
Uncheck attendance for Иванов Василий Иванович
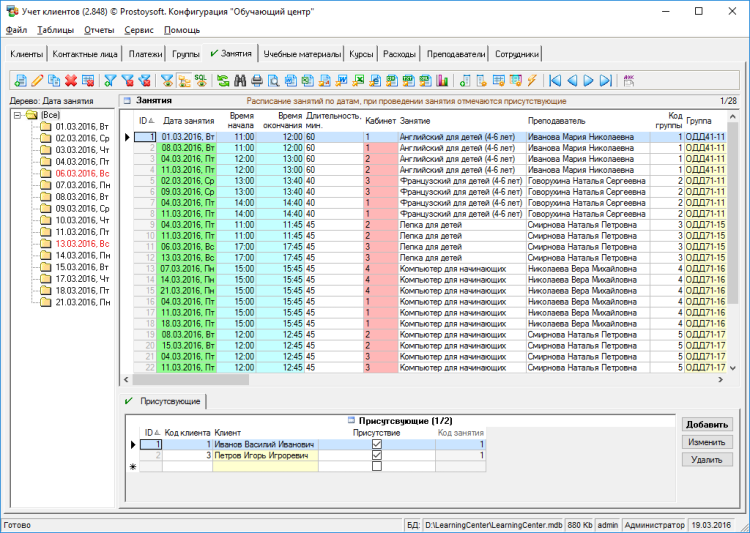(x=377, y=444)
